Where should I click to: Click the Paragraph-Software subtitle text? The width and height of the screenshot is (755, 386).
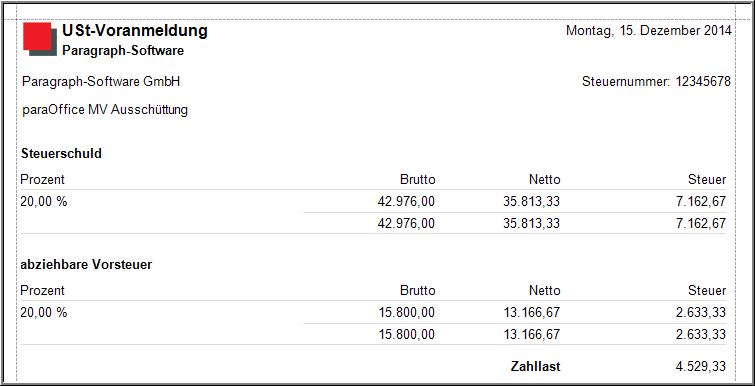pos(123,51)
